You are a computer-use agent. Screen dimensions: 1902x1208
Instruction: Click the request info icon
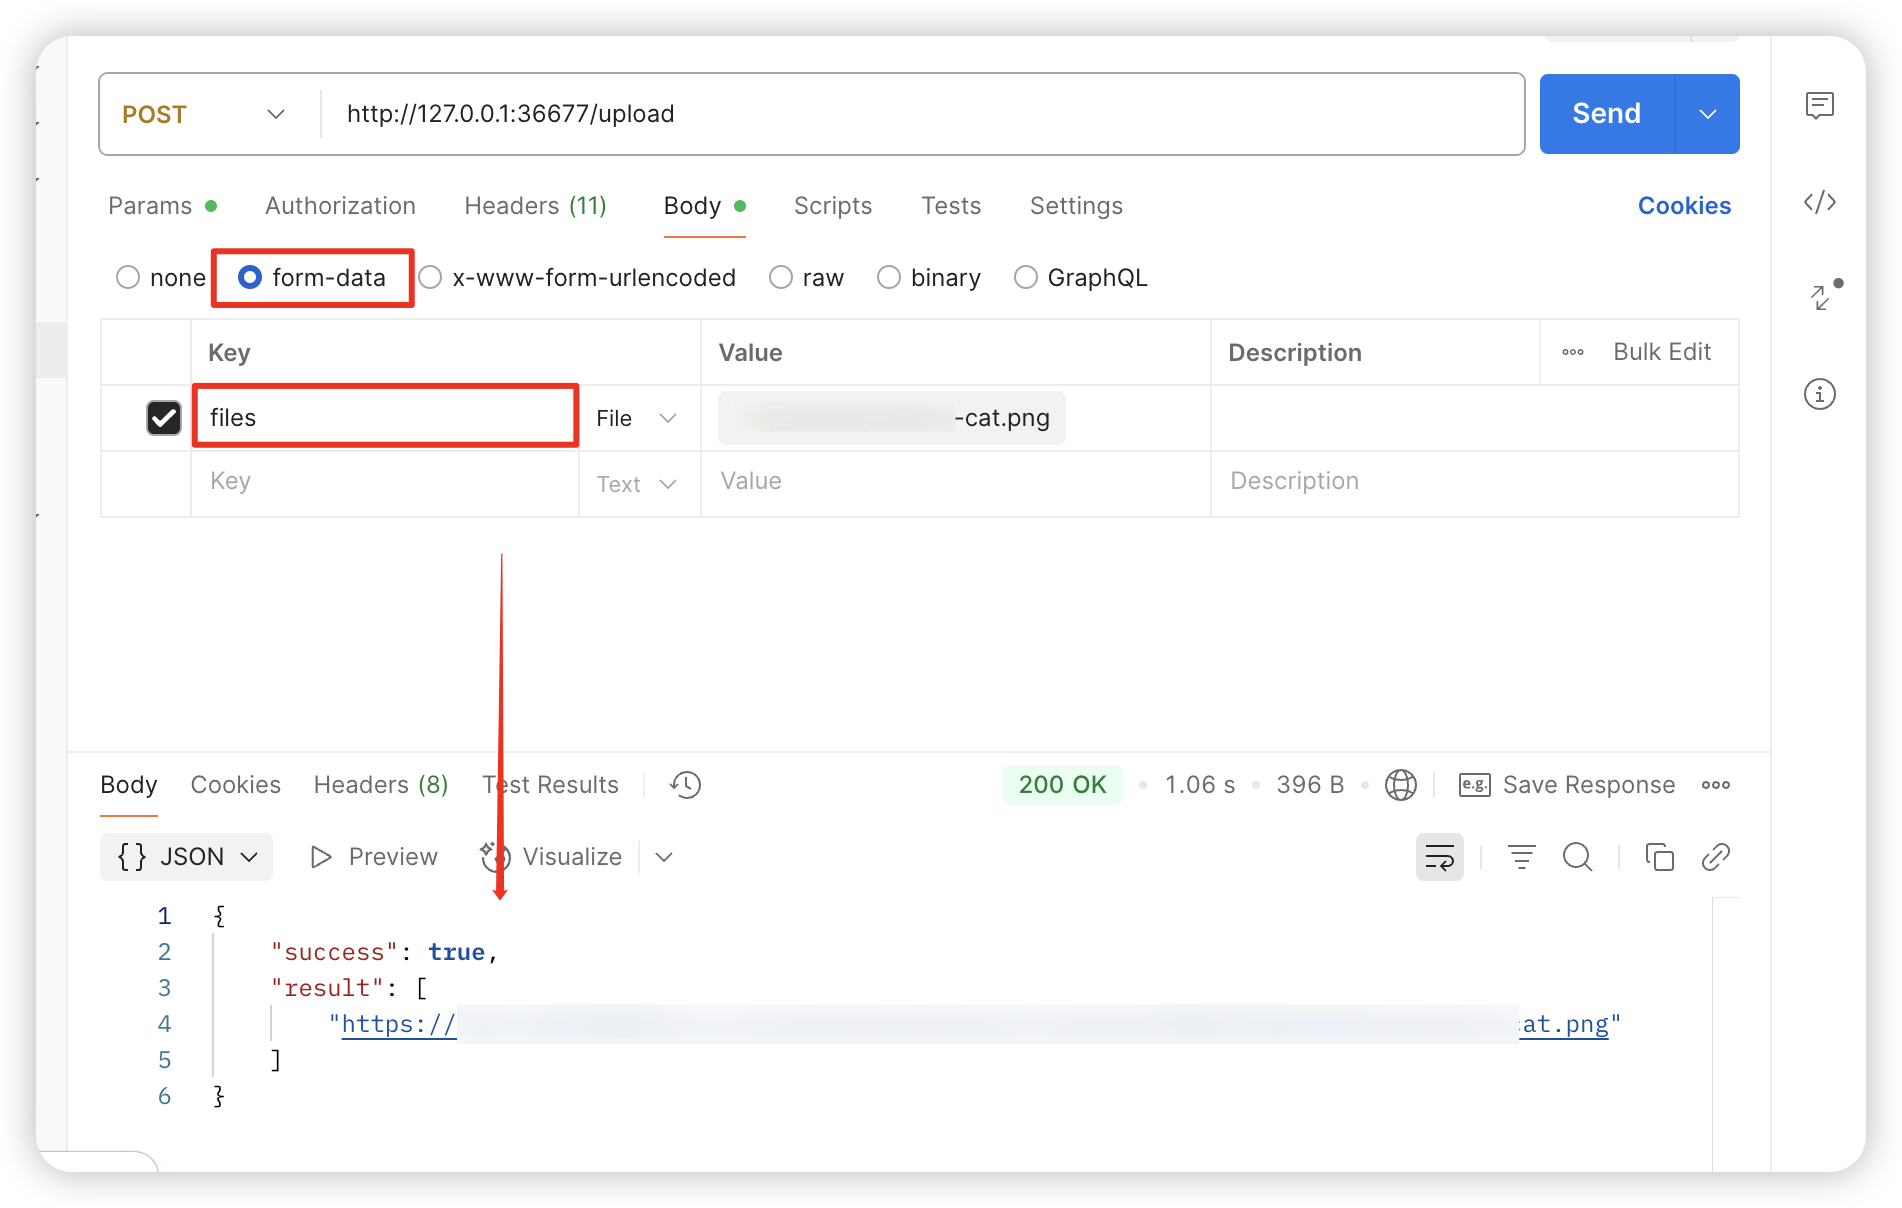point(1819,394)
